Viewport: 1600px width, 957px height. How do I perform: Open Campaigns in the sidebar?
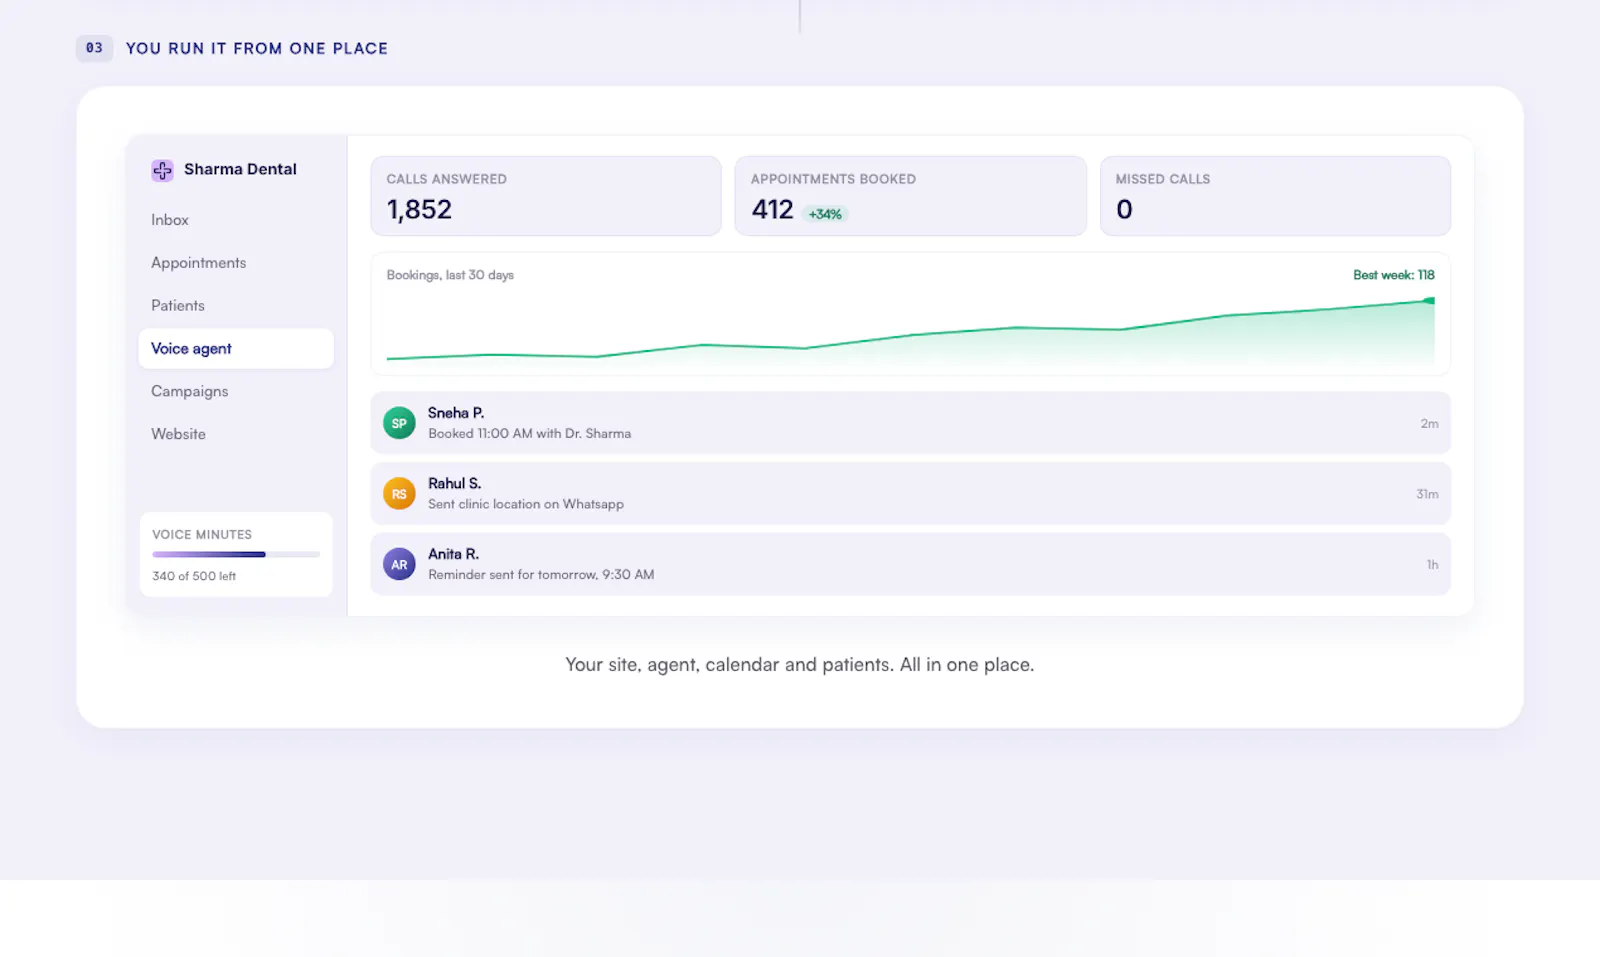coord(236,392)
